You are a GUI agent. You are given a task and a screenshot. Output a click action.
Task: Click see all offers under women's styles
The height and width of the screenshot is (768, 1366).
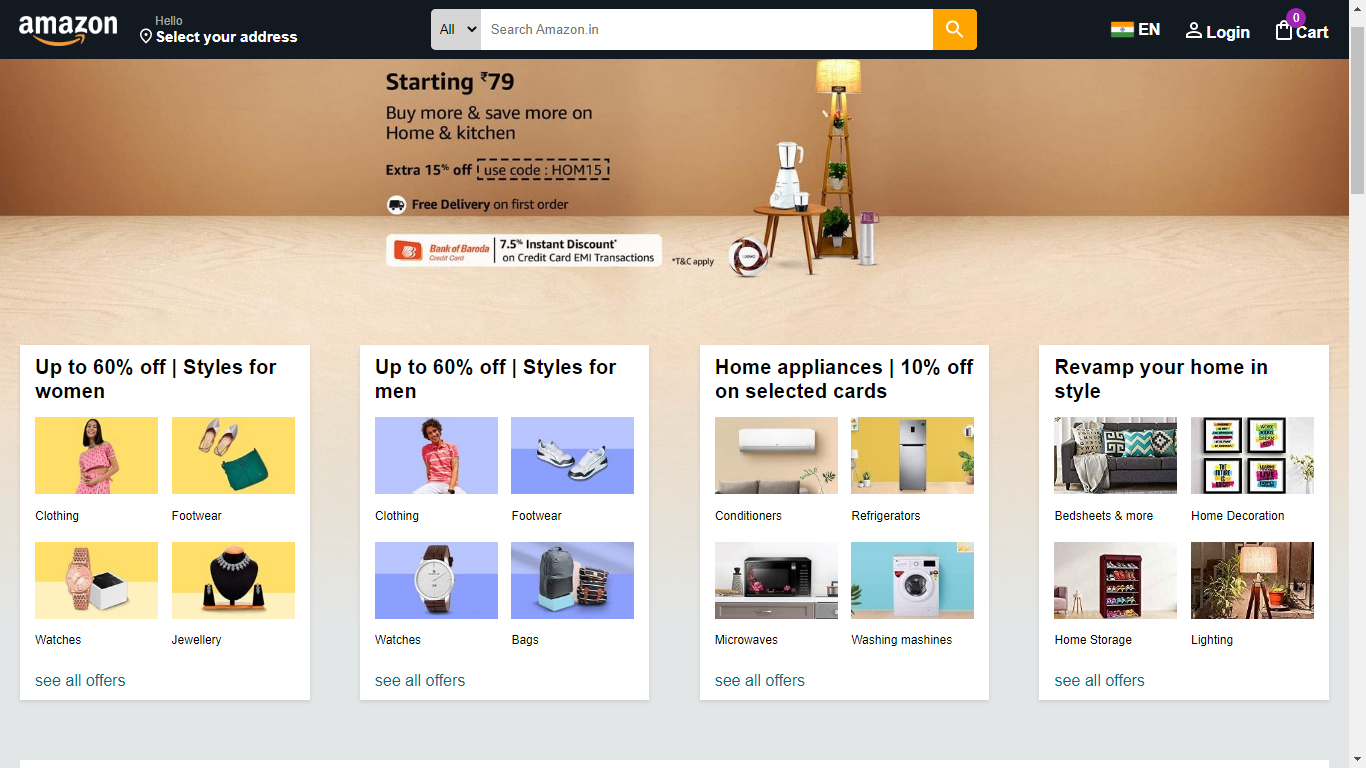pyautogui.click(x=80, y=680)
